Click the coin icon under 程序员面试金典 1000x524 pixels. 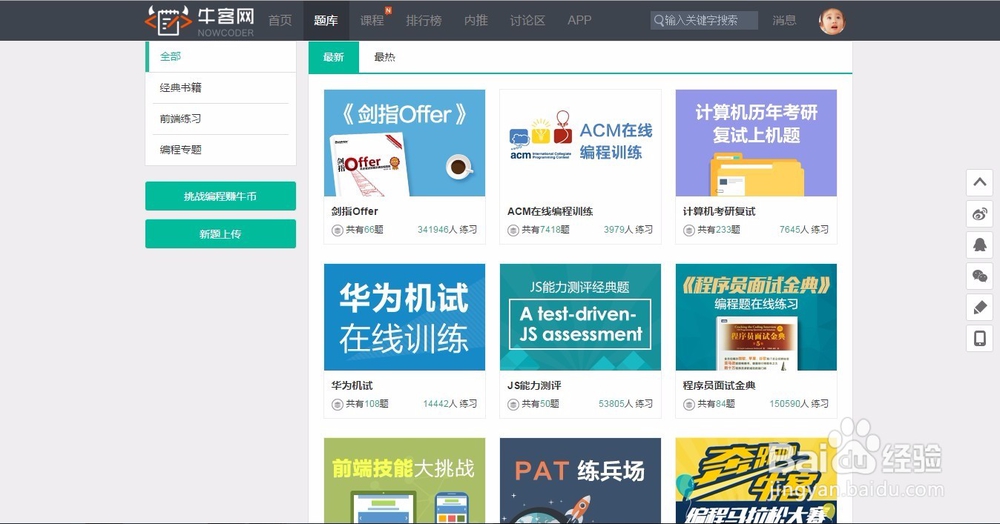tap(689, 404)
